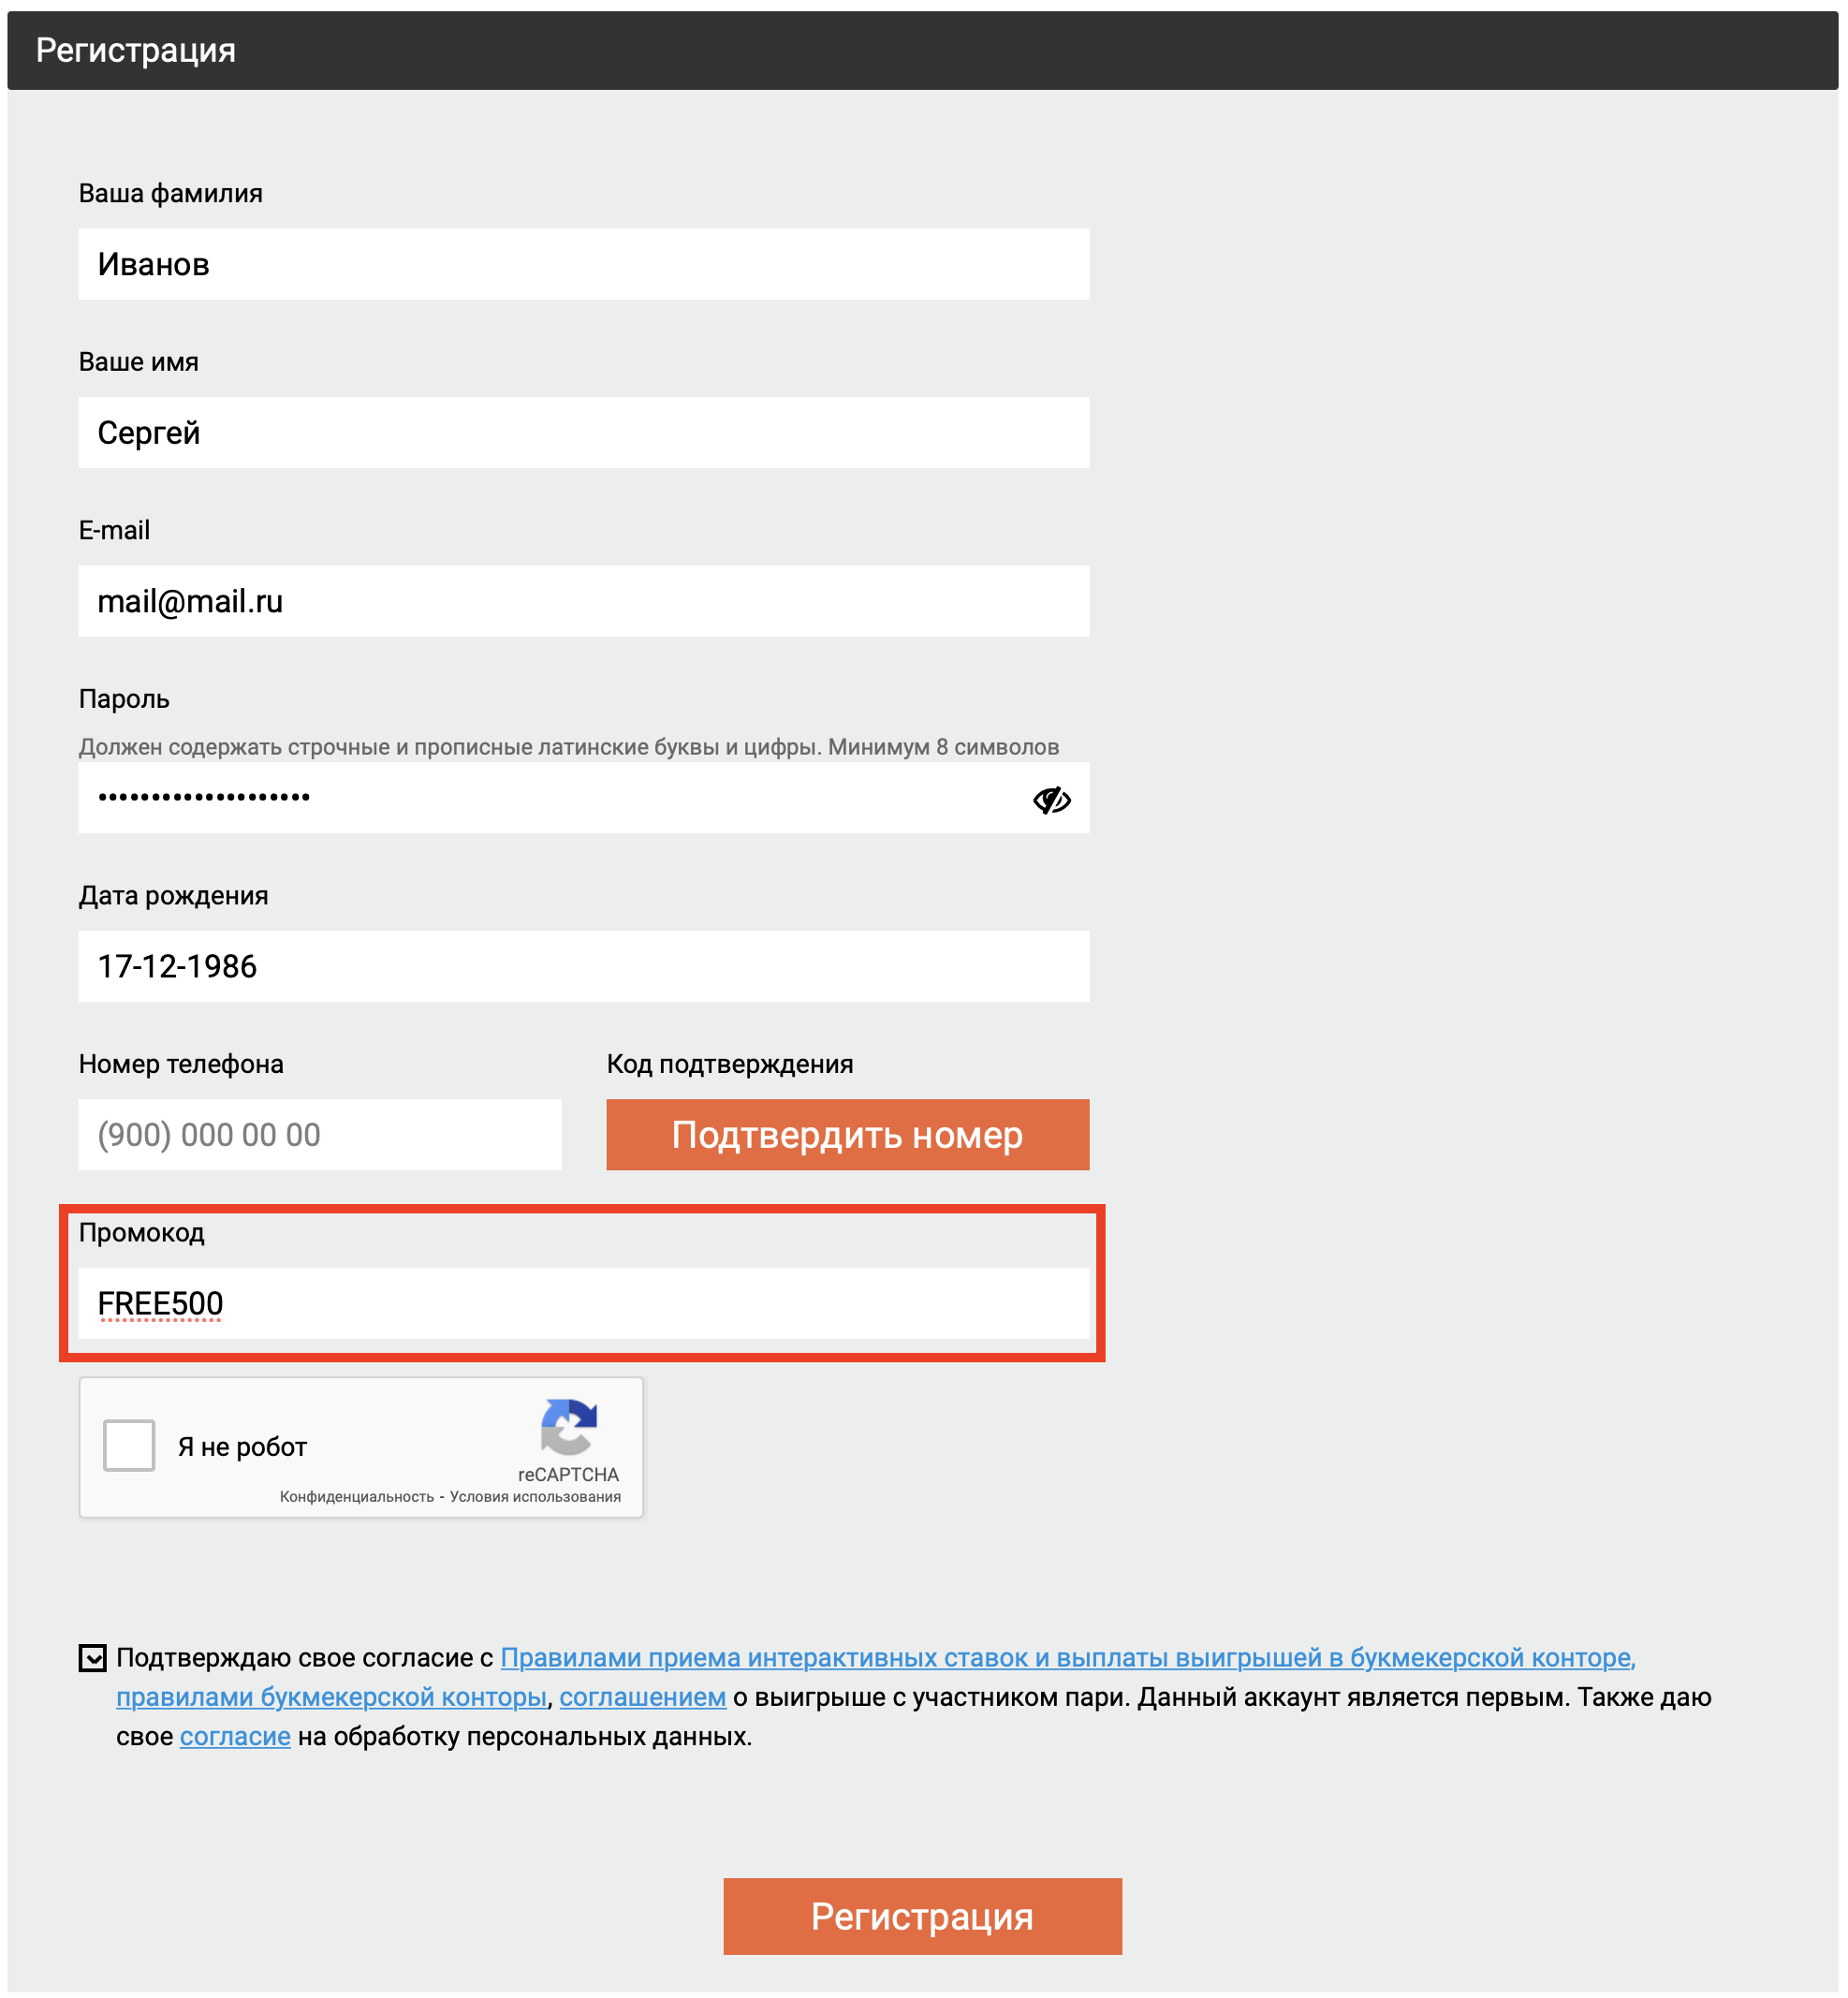Click the reCAPTCHA "Конфиденциальность" link
Viewport: 1848px width, 1998px height.
(356, 1497)
